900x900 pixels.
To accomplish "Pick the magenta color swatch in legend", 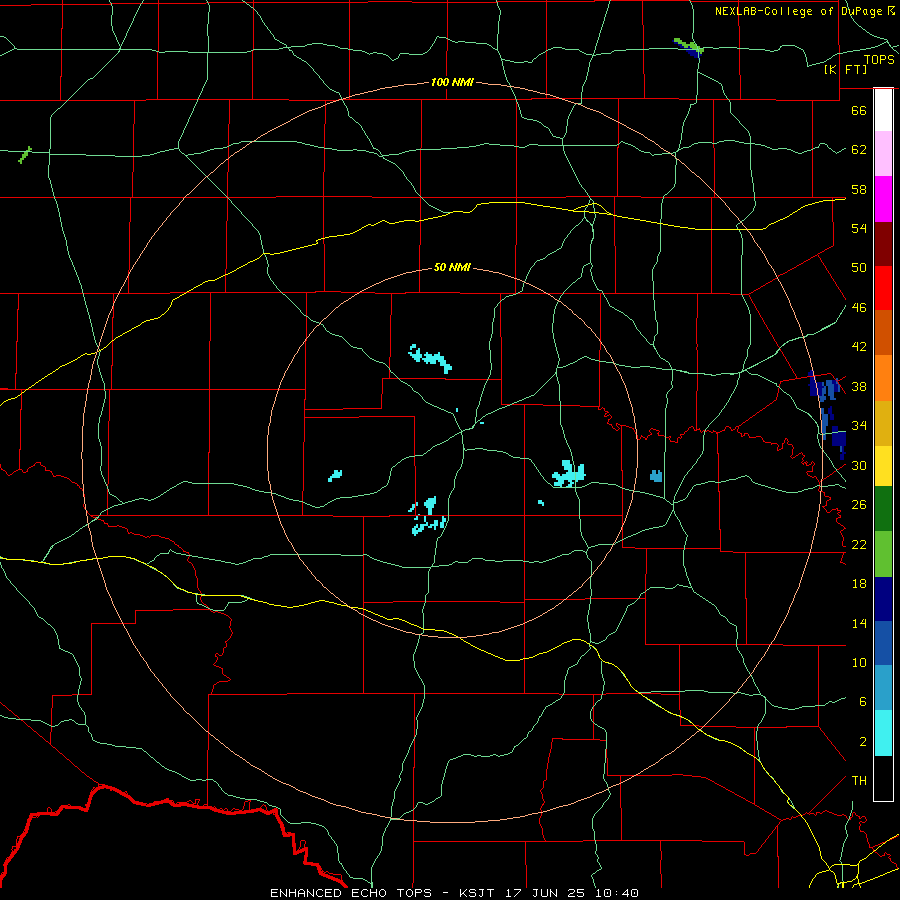I will coord(883,199).
